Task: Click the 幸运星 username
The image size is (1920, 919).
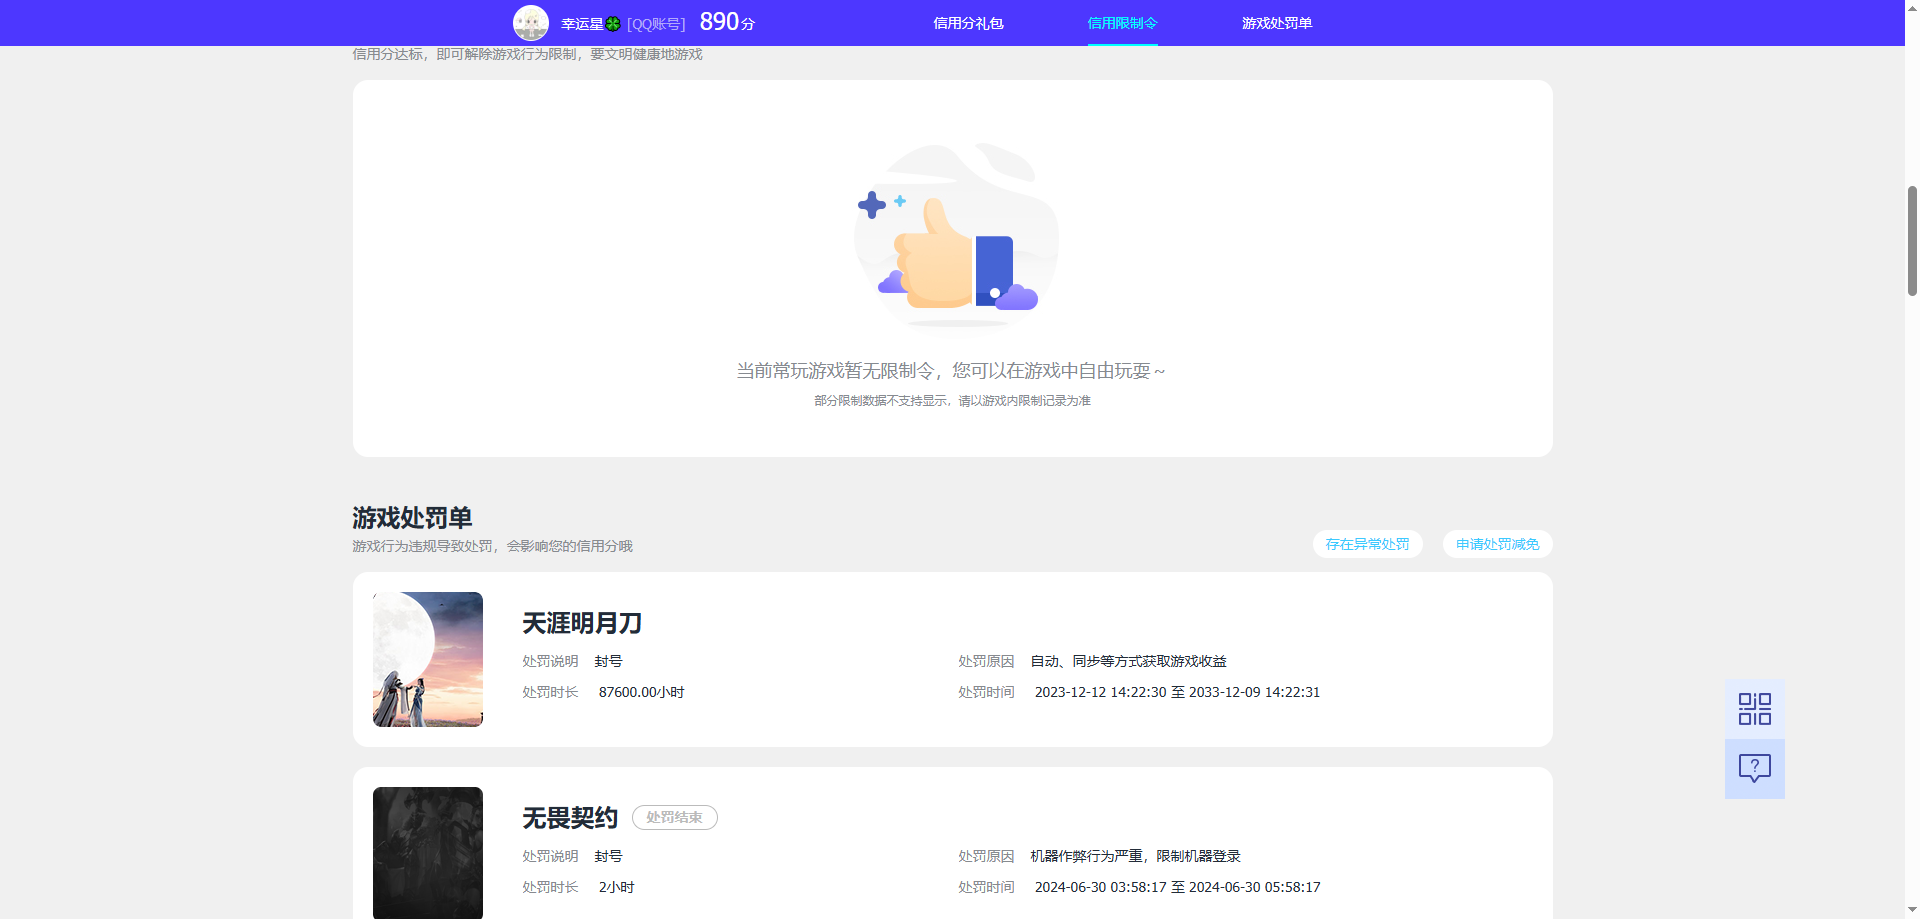Action: 582,24
